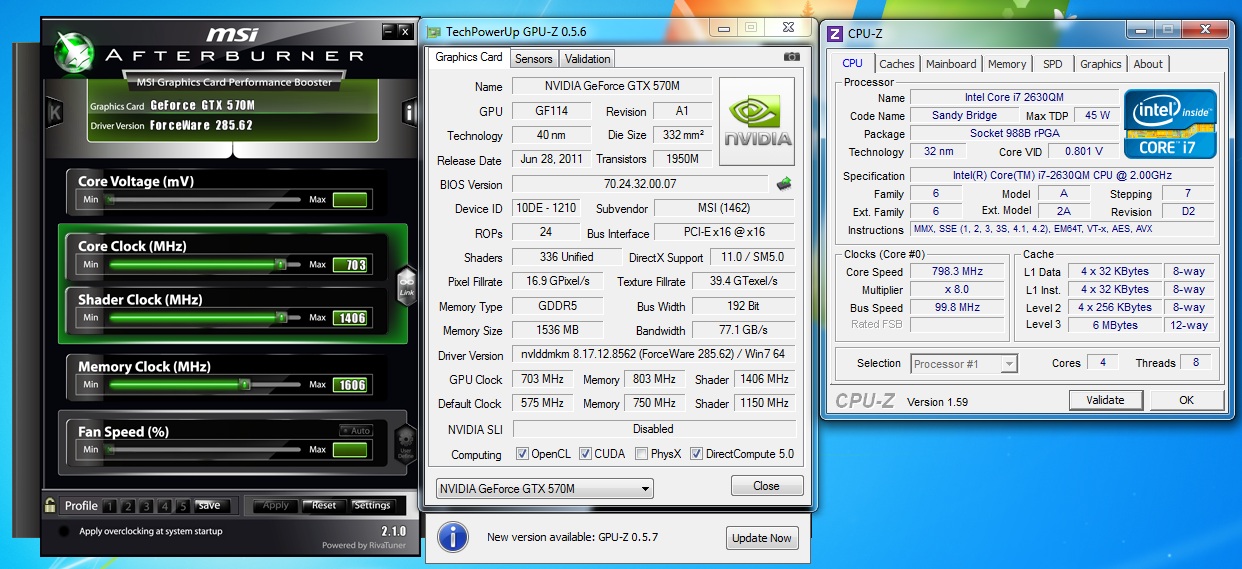
Task: Click the Shader Clock value box showing 1406
Action: (350, 318)
